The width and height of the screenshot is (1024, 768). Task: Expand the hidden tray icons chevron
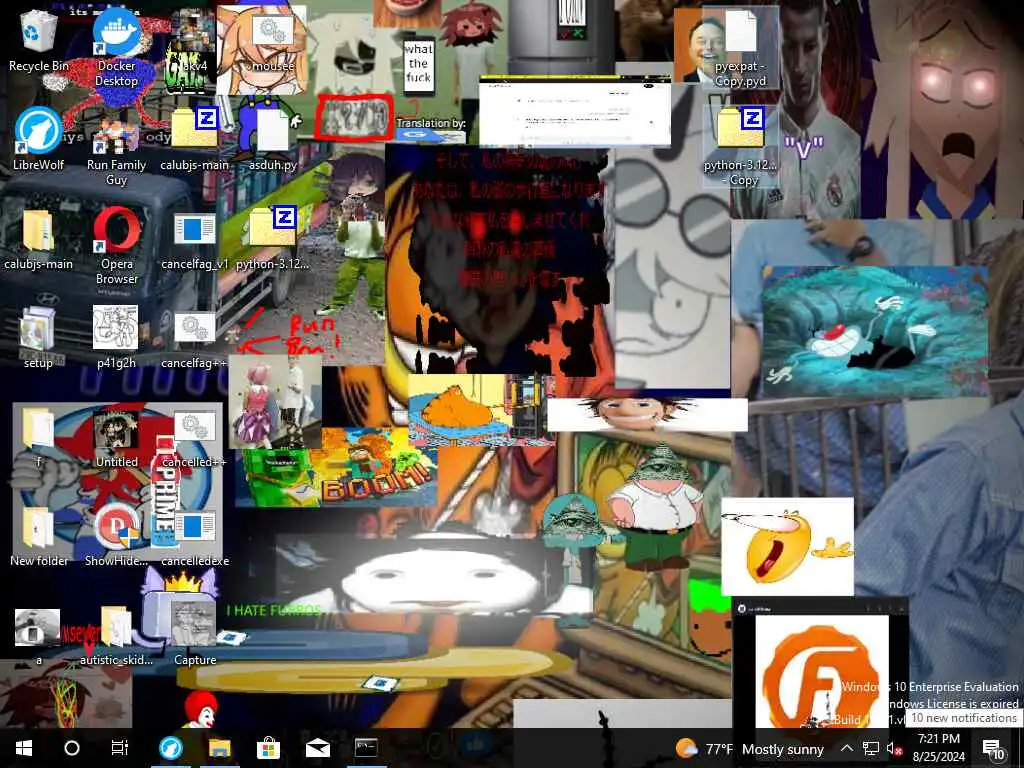click(x=846, y=748)
